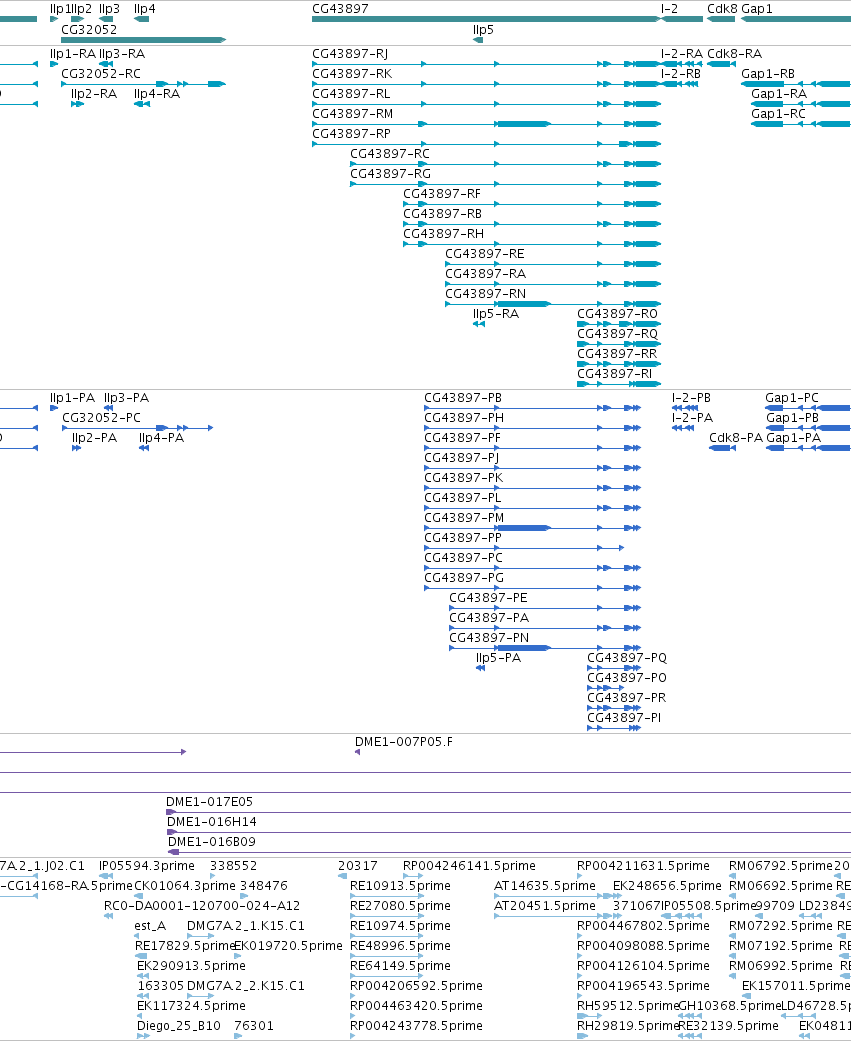
Task: Select protein CG43897-PQ
Action: (627, 657)
